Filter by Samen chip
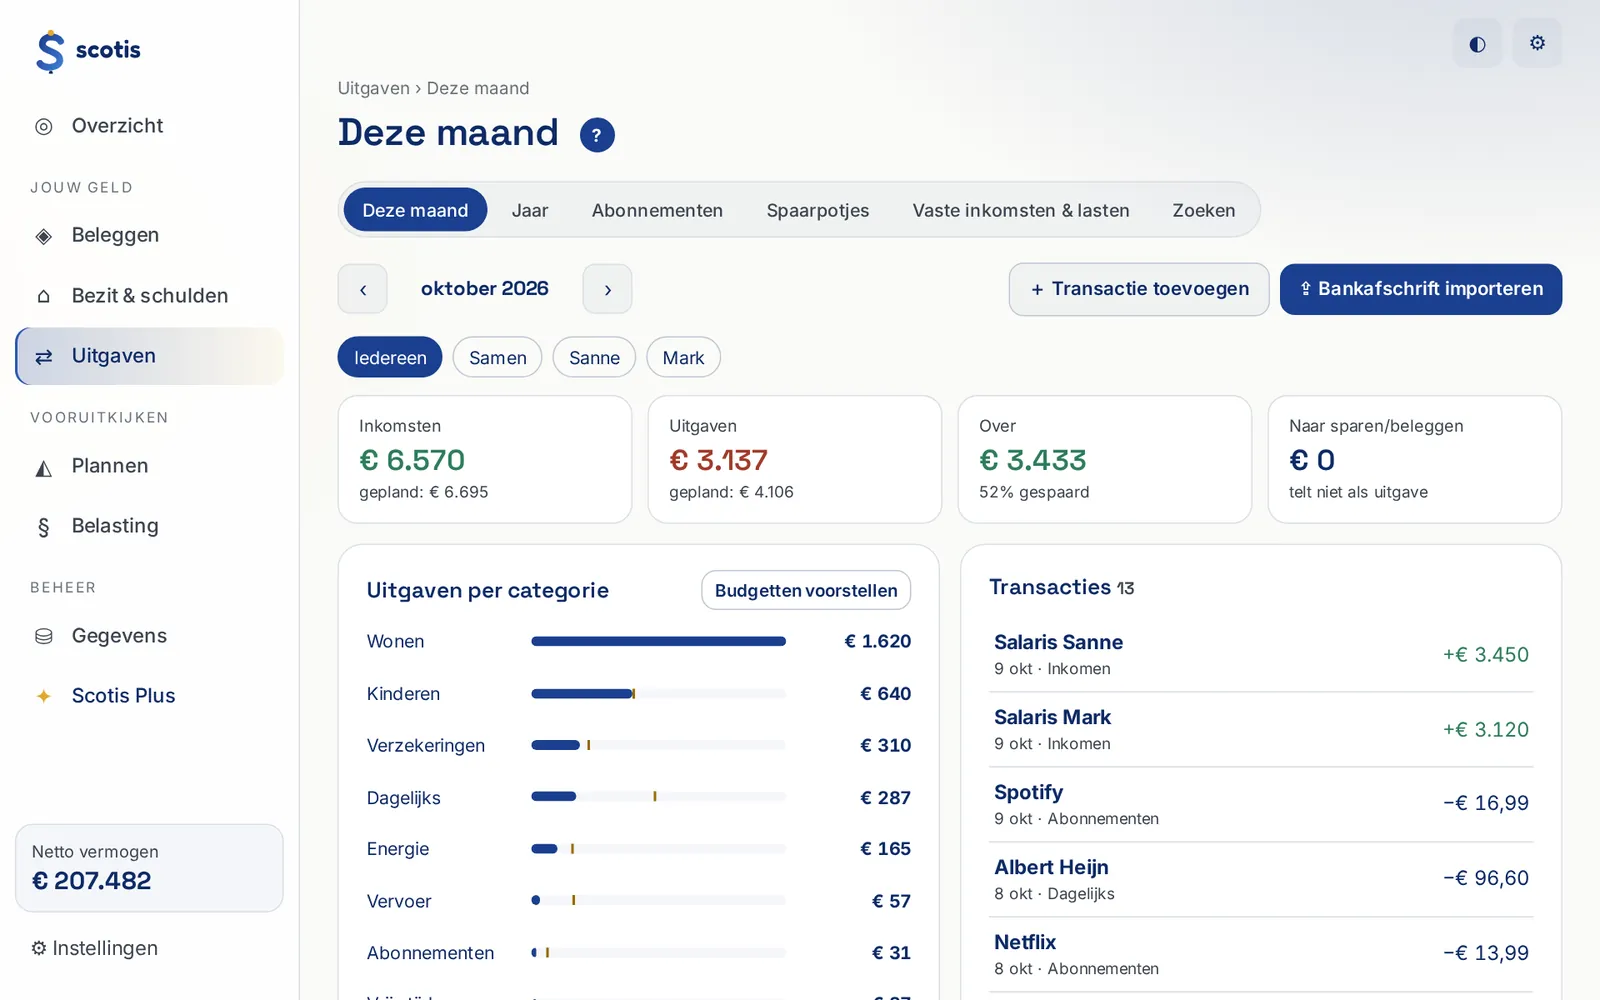 [497, 357]
